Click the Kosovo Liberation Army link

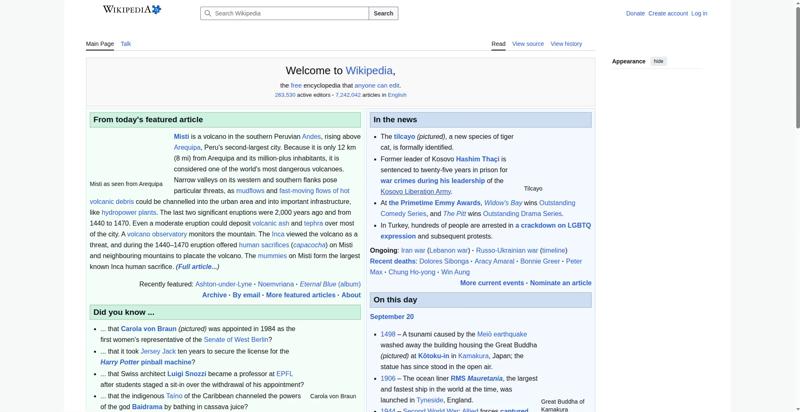pyautogui.click(x=415, y=192)
